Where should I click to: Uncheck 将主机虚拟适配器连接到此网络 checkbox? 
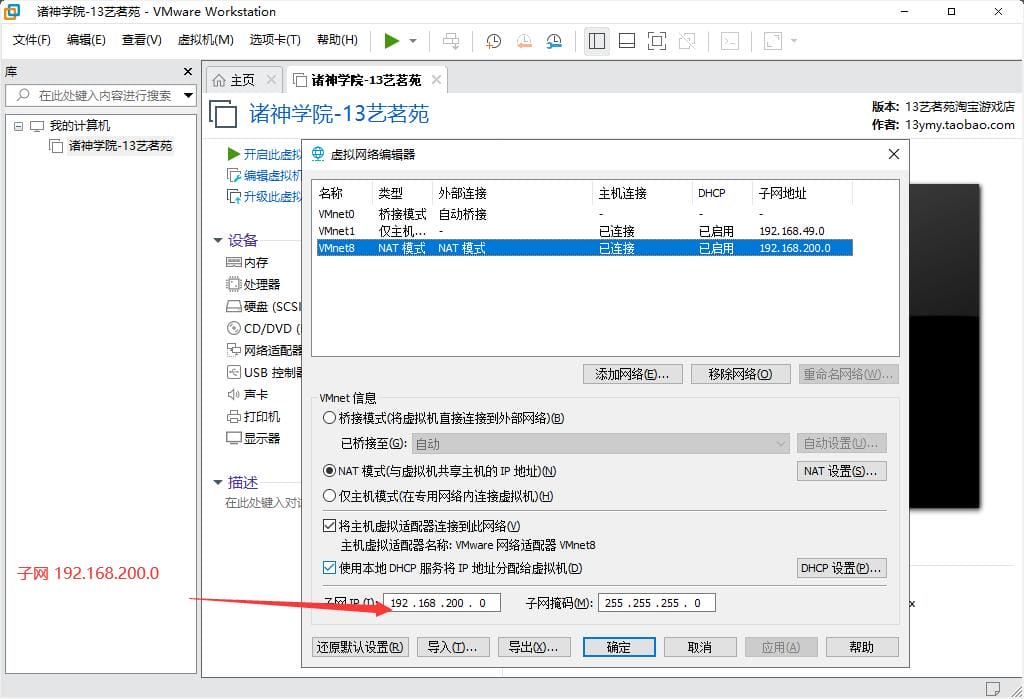(330, 526)
